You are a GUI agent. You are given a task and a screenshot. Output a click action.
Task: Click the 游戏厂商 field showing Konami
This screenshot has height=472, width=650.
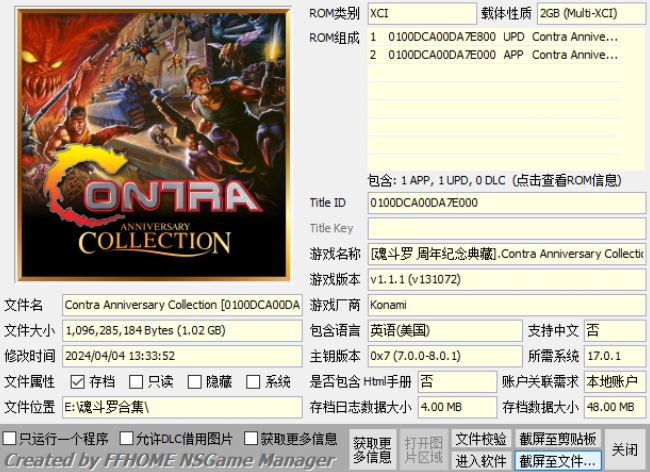pyautogui.click(x=507, y=305)
